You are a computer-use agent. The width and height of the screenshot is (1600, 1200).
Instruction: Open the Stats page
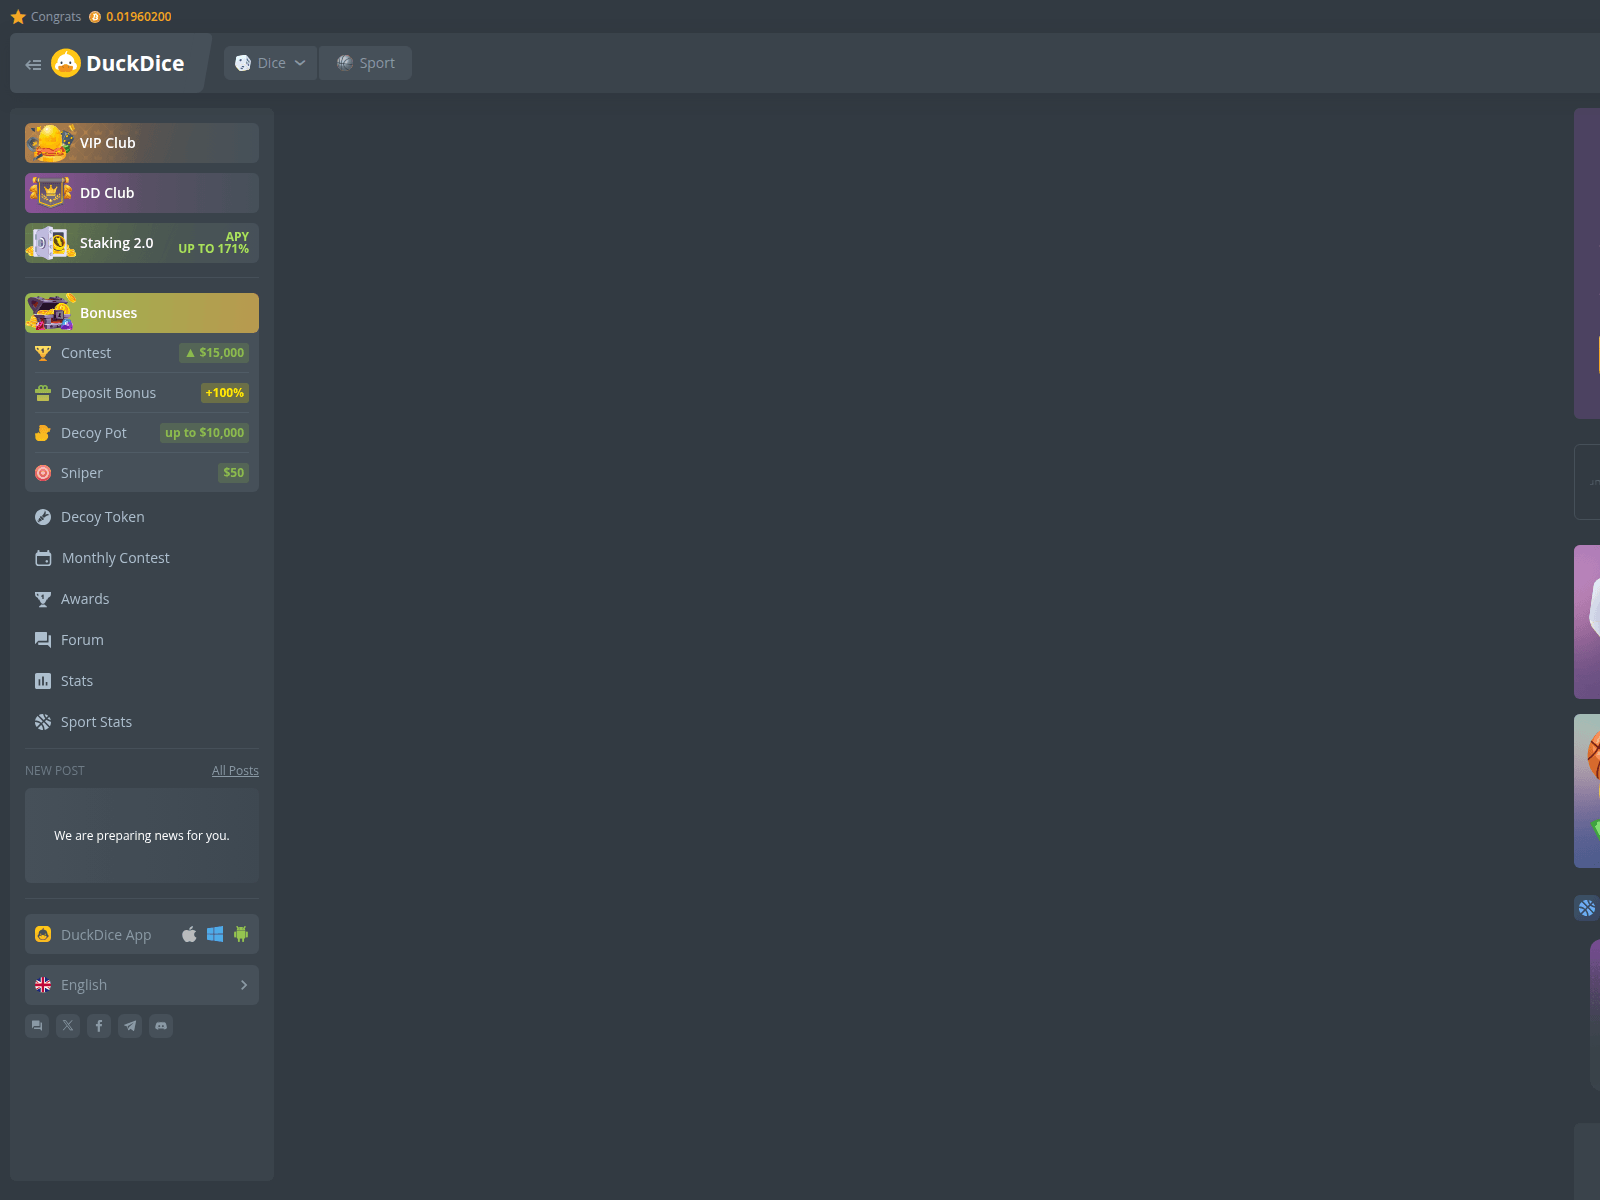142,681
